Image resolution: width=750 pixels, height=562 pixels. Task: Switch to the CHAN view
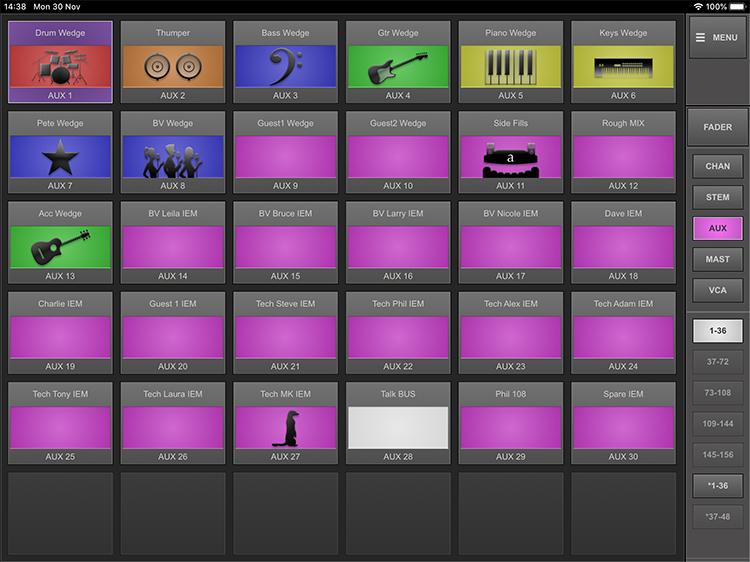717,167
